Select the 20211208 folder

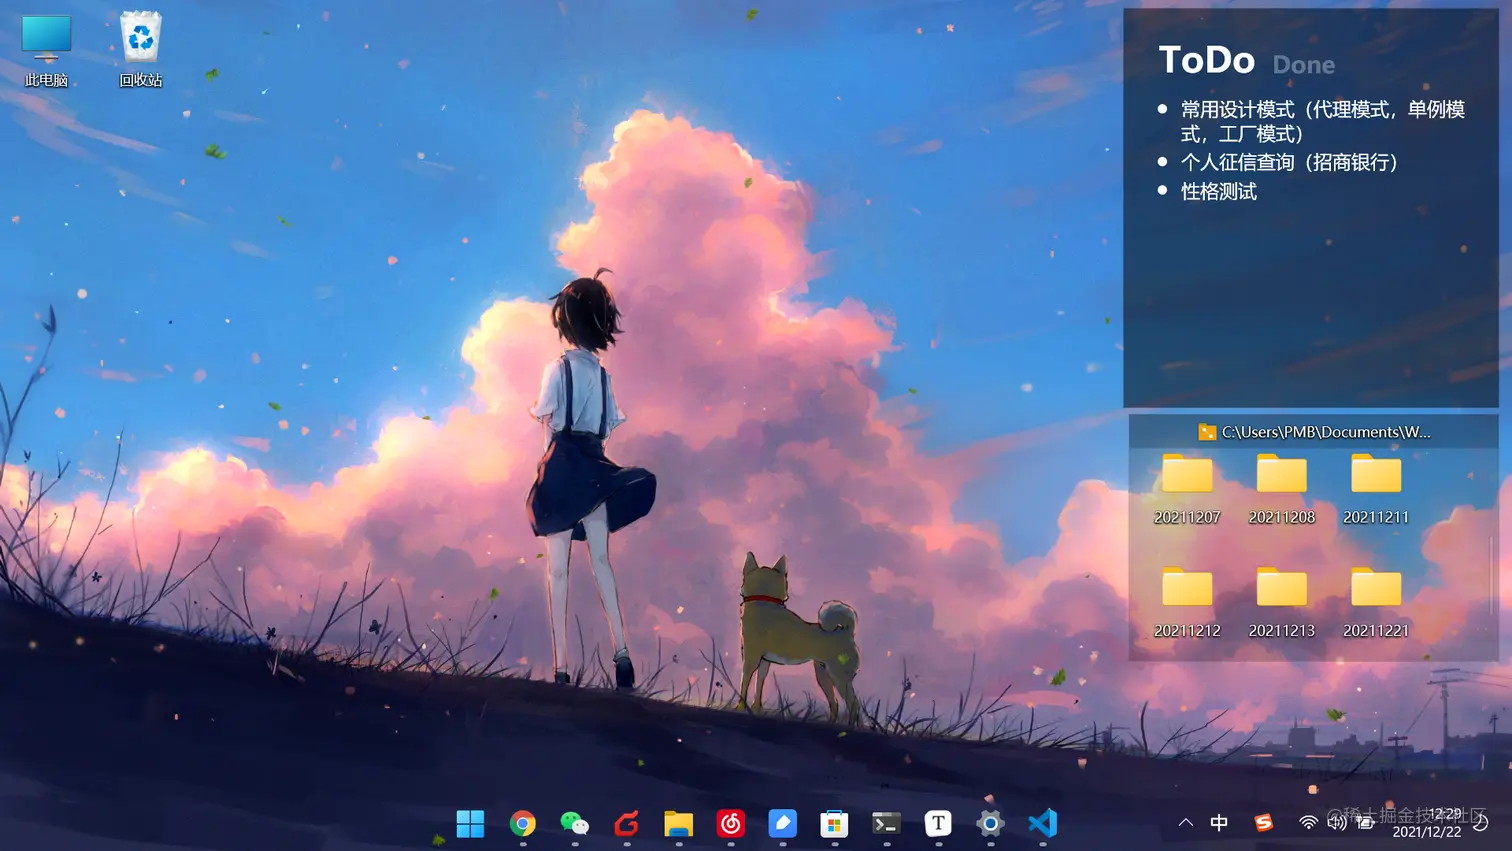point(1282,489)
